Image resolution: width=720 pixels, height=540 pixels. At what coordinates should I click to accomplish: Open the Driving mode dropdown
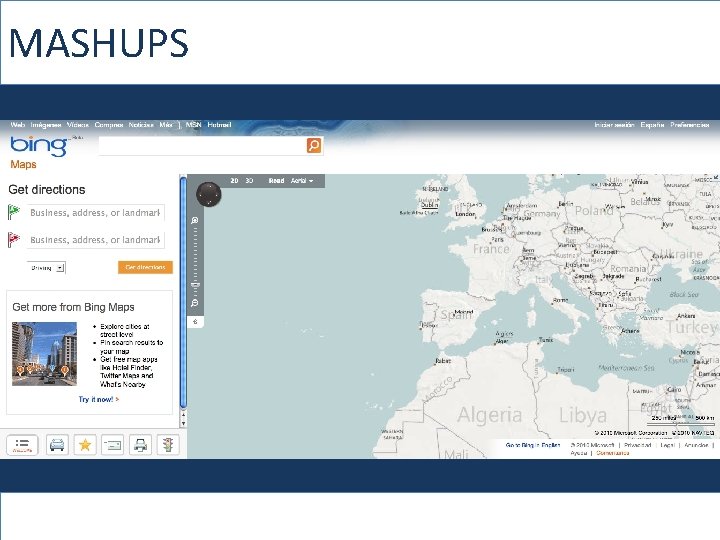coord(47,268)
